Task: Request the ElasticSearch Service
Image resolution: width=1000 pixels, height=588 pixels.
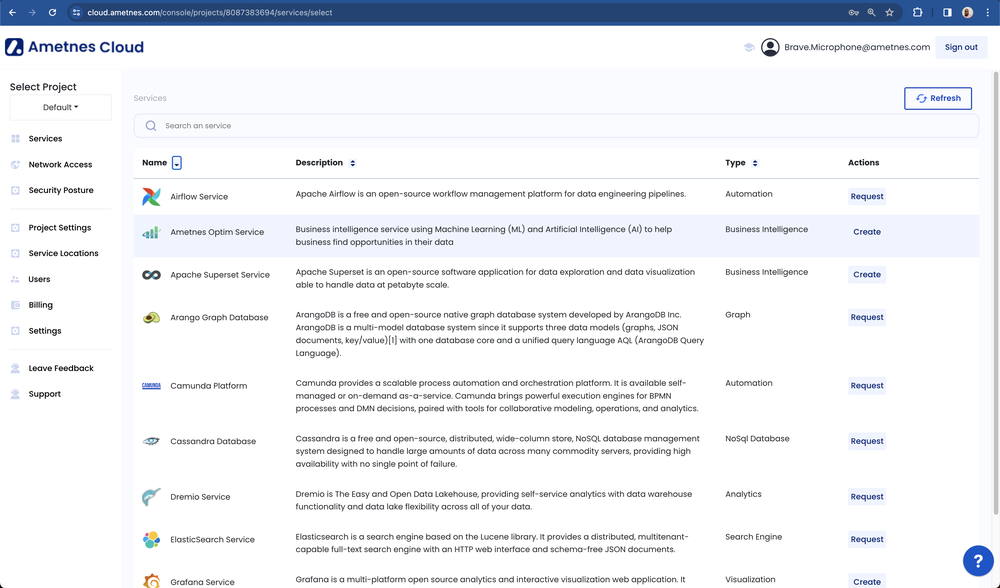Action: (867, 540)
